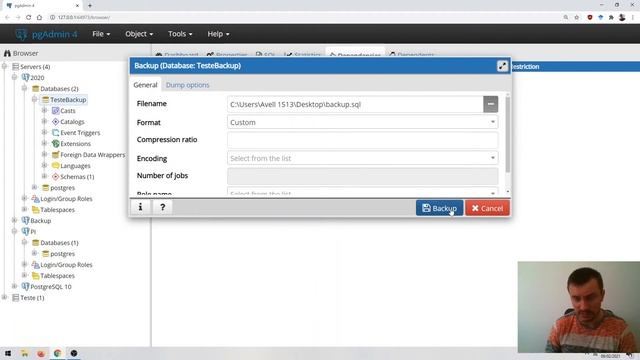
Task: Select the Foreign Data Wrappers icon
Action: click(x=56, y=155)
